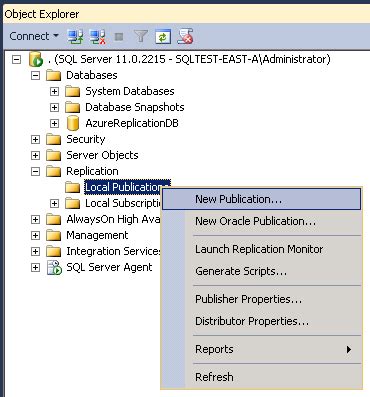Select the Security tree item
Viewport: 370px width, 397px height.
[x=86, y=139]
